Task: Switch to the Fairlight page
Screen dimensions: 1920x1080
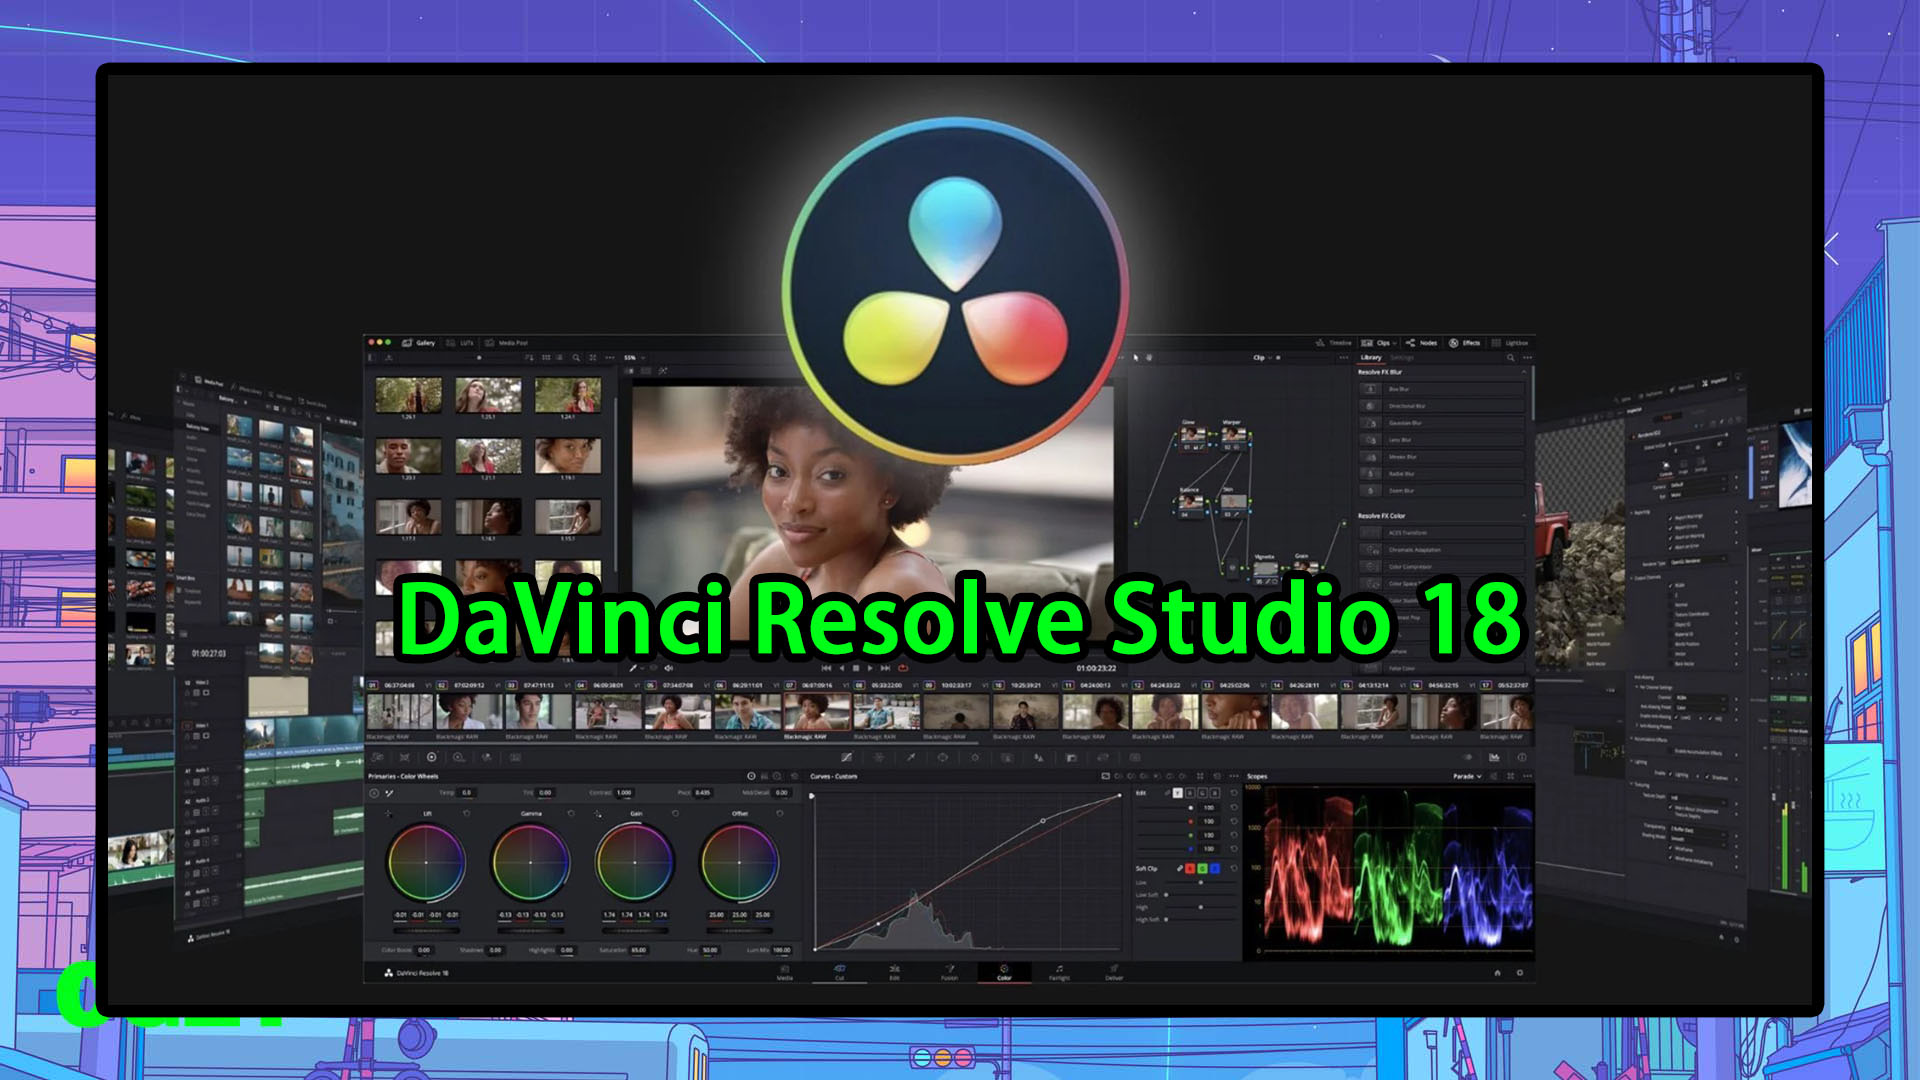Action: click(x=1059, y=972)
